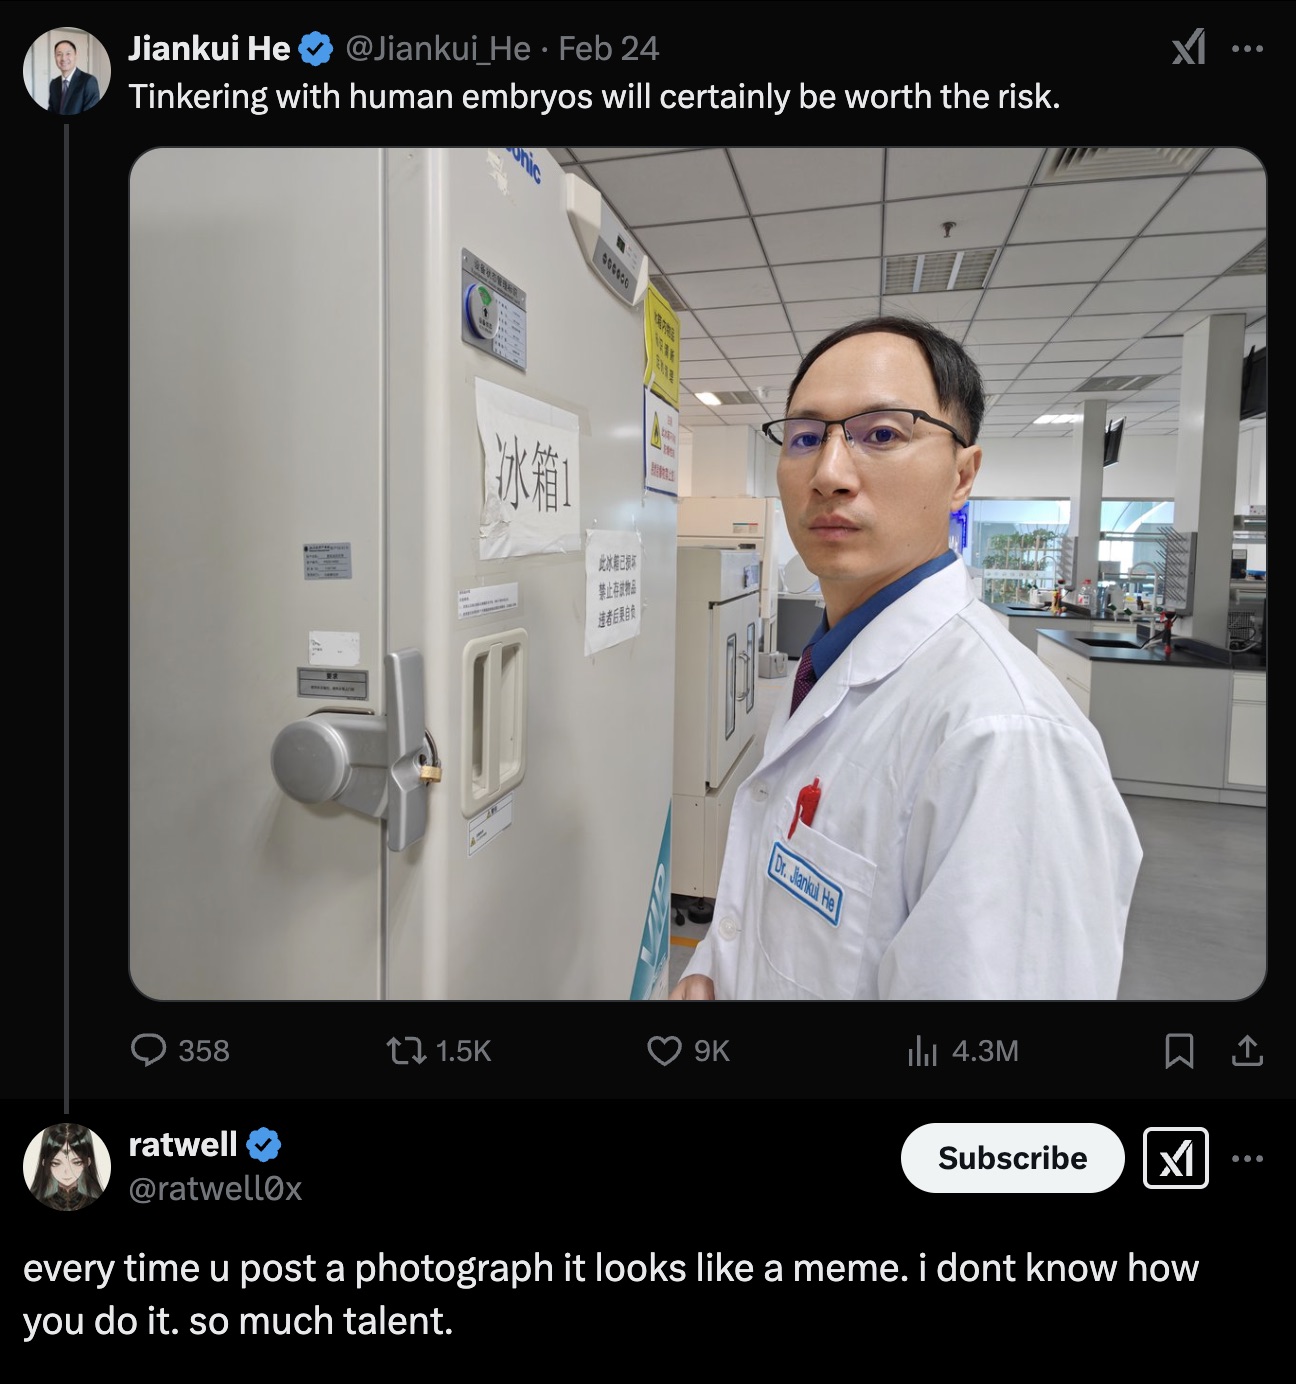This screenshot has width=1296, height=1384.
Task: Bookmark Jiankui He's tweet
Action: pos(1180,1050)
